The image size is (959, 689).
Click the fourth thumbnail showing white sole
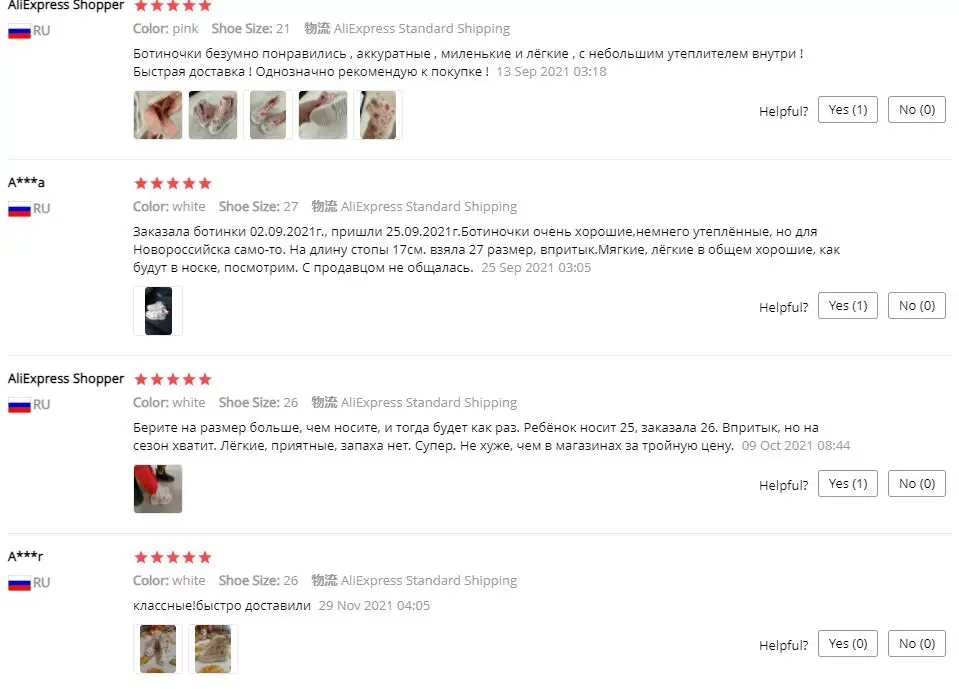(323, 115)
